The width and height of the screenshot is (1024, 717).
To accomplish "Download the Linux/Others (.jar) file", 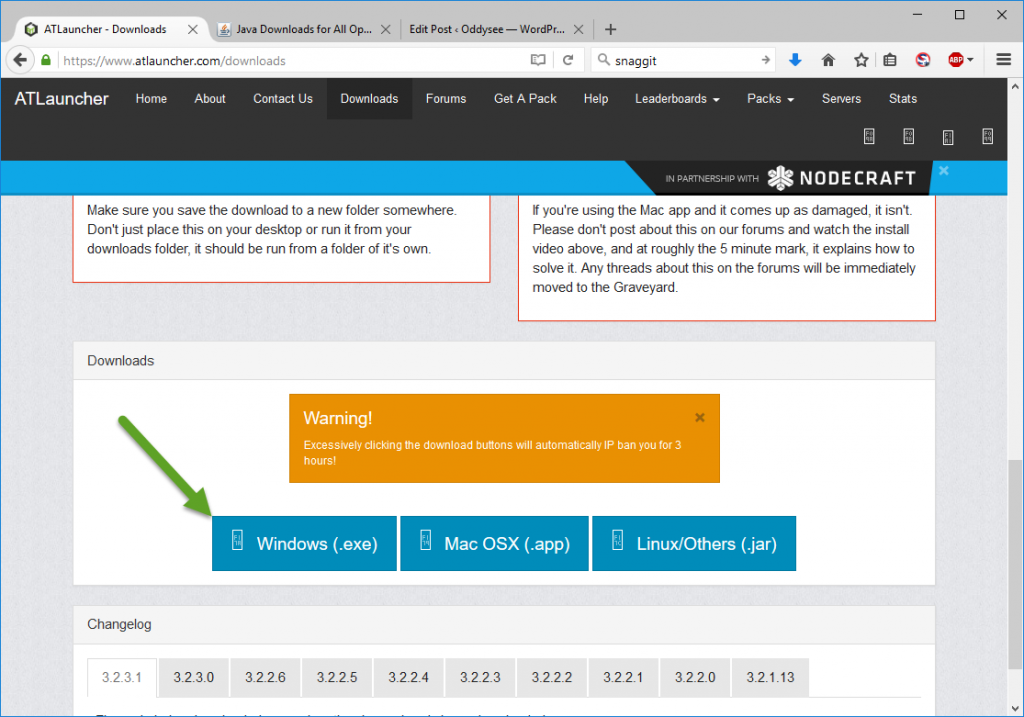I will point(693,544).
